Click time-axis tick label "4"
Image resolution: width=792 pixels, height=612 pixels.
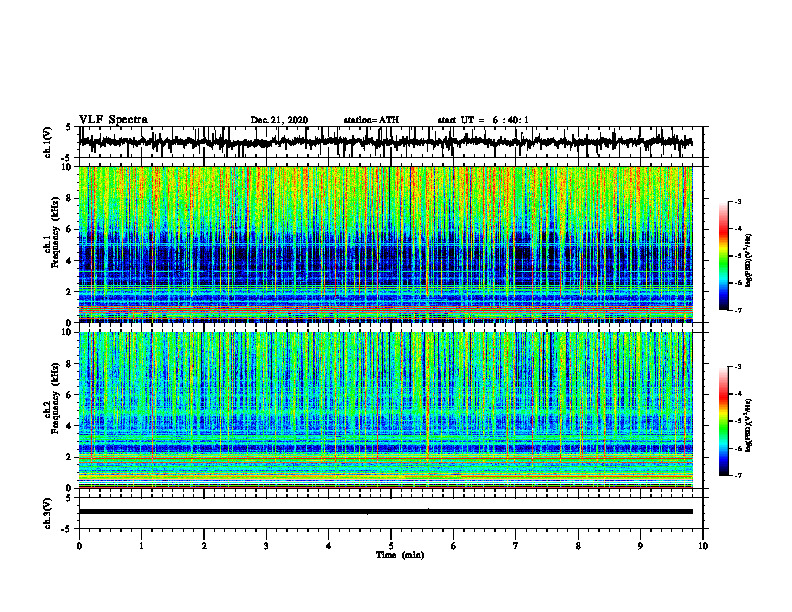click(329, 546)
